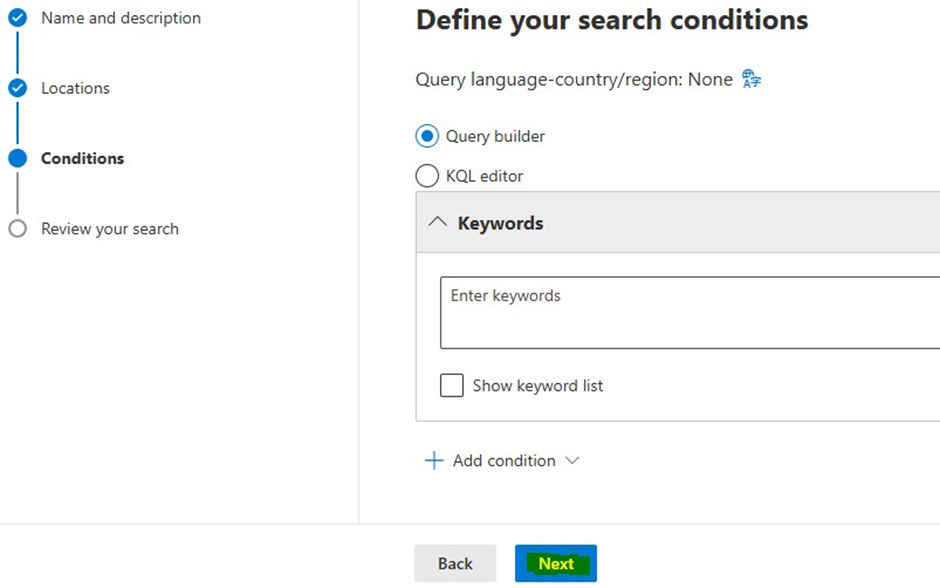Select the KQL editor radio button
The height and width of the screenshot is (588, 940).
tap(427, 176)
